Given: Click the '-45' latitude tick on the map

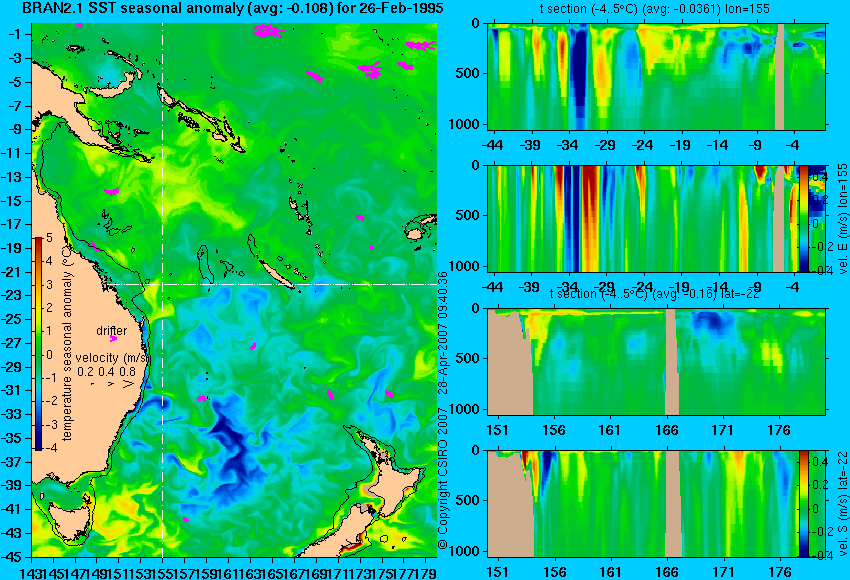Looking at the screenshot, I should point(12,557).
